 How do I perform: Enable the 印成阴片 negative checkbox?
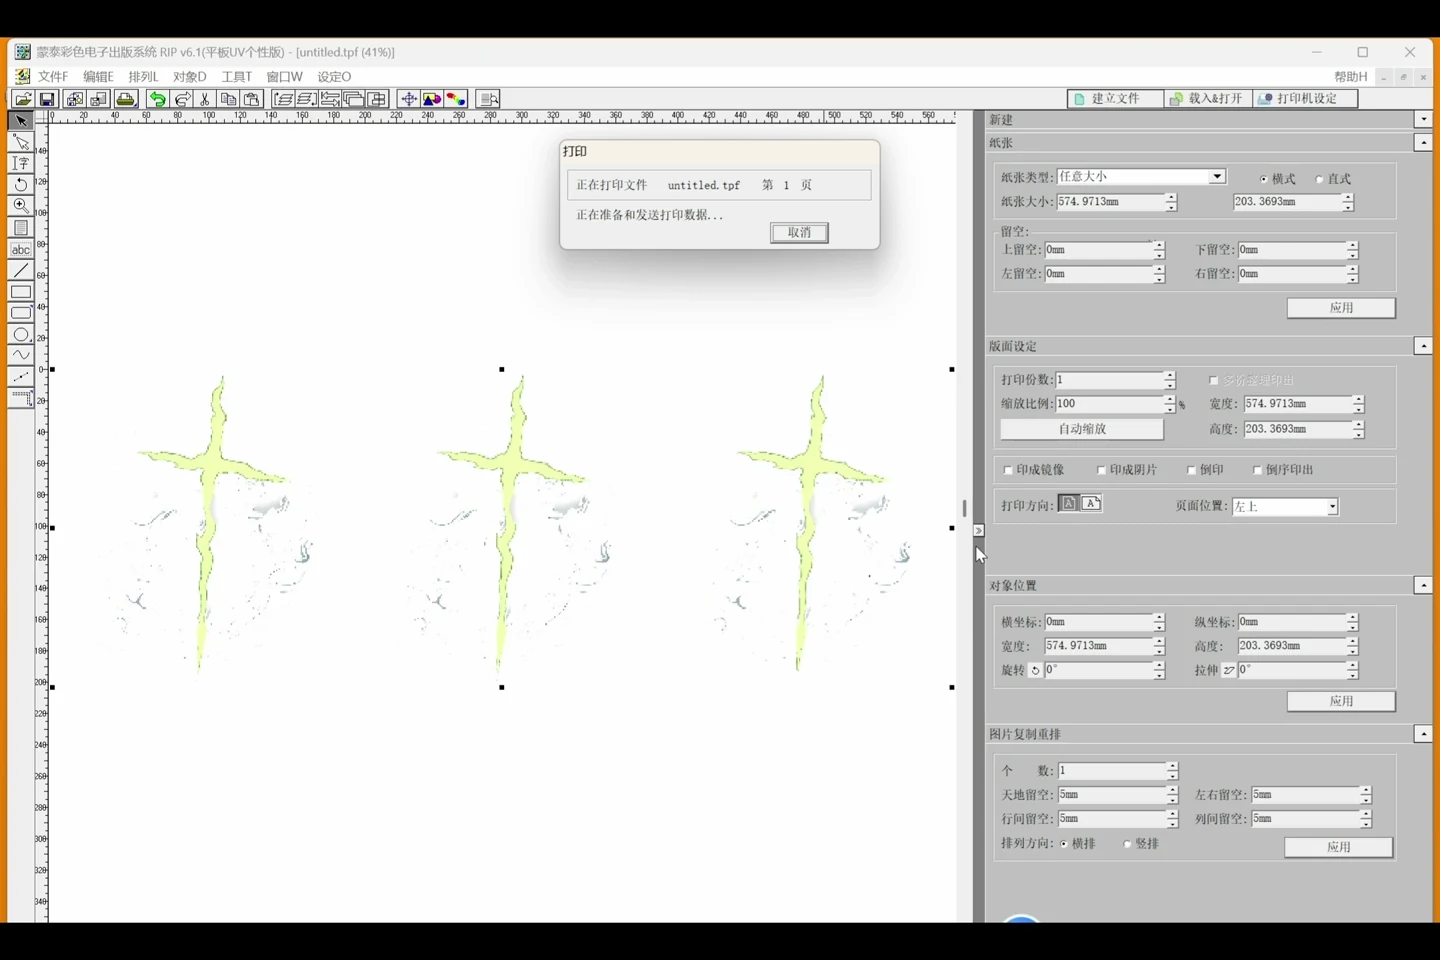(1101, 470)
